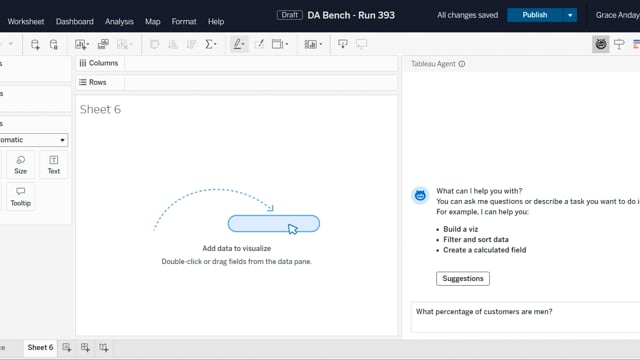640x360 pixels.
Task: Select the Sheet 6 tab
Action: point(40,347)
